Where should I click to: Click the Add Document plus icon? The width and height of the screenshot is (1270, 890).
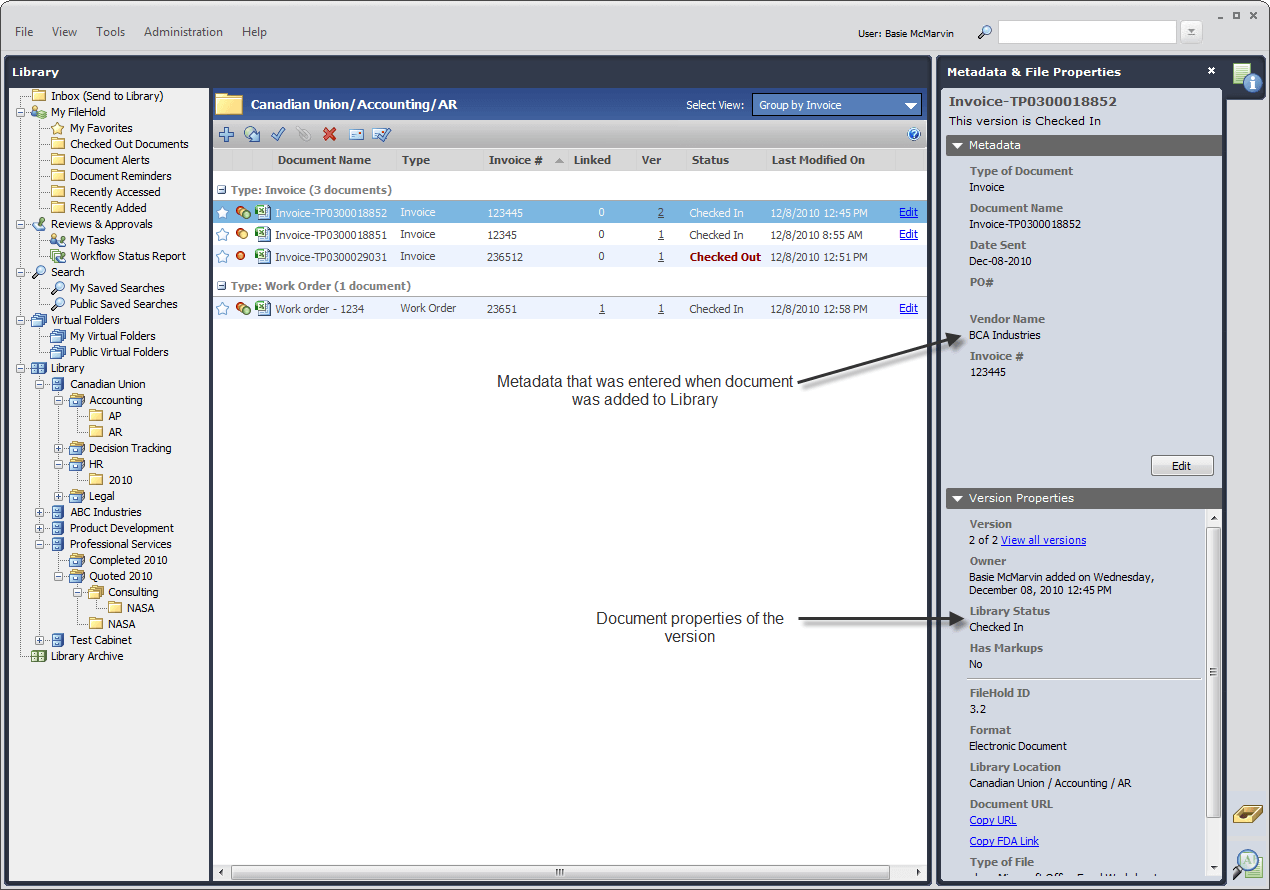point(226,134)
